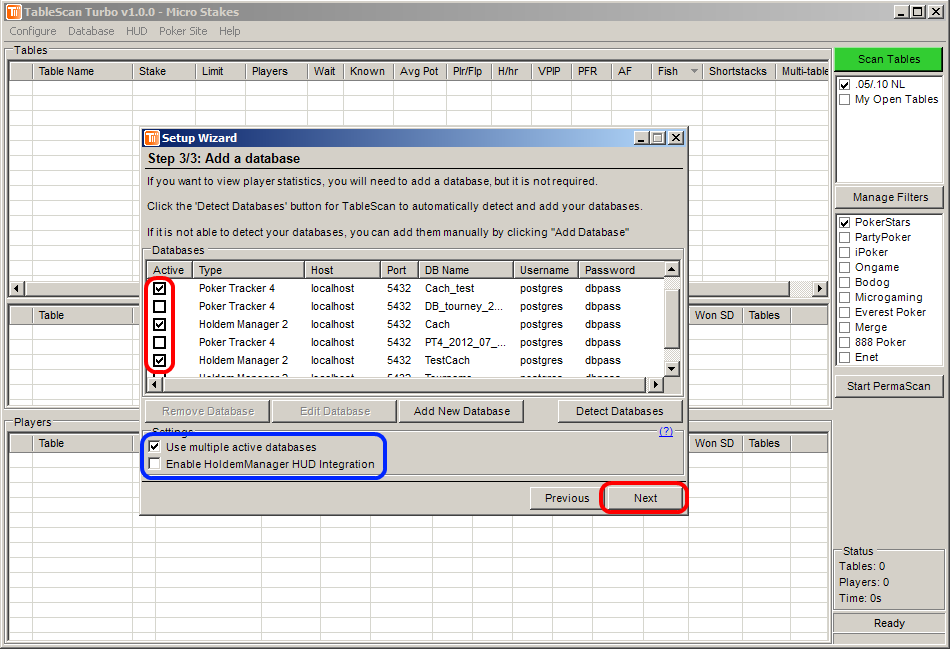Sort tables by Shortstacks column

tap(739, 72)
